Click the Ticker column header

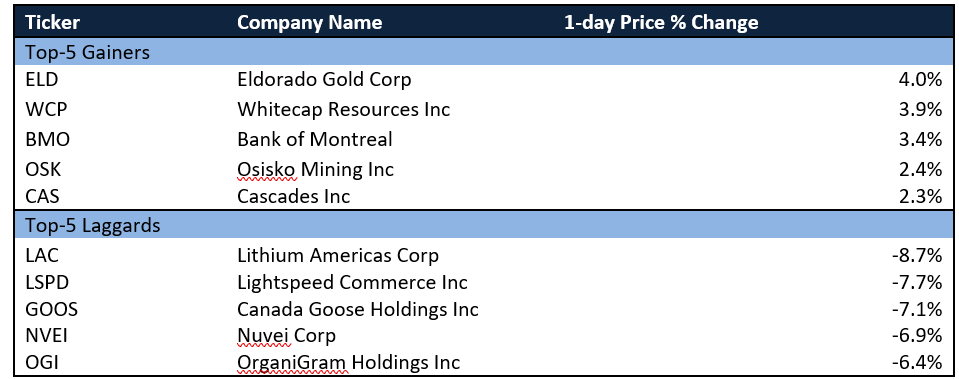(53, 23)
